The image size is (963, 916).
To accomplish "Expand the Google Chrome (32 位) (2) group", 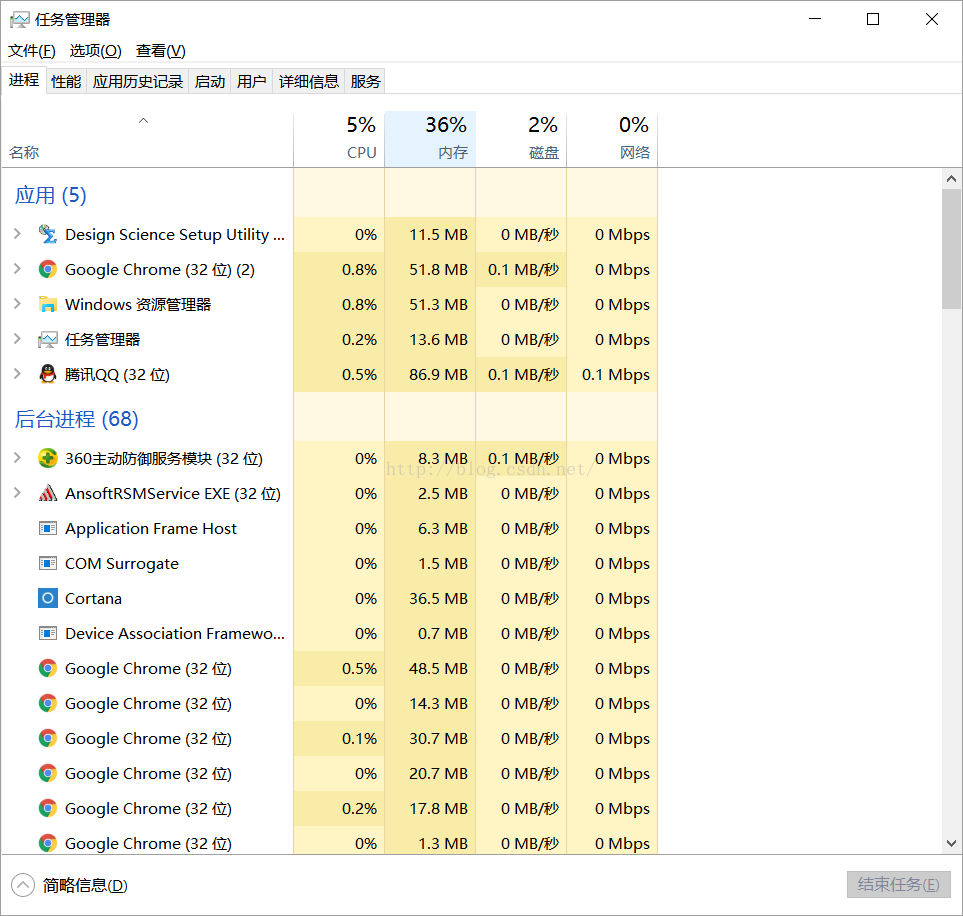I will (17, 269).
